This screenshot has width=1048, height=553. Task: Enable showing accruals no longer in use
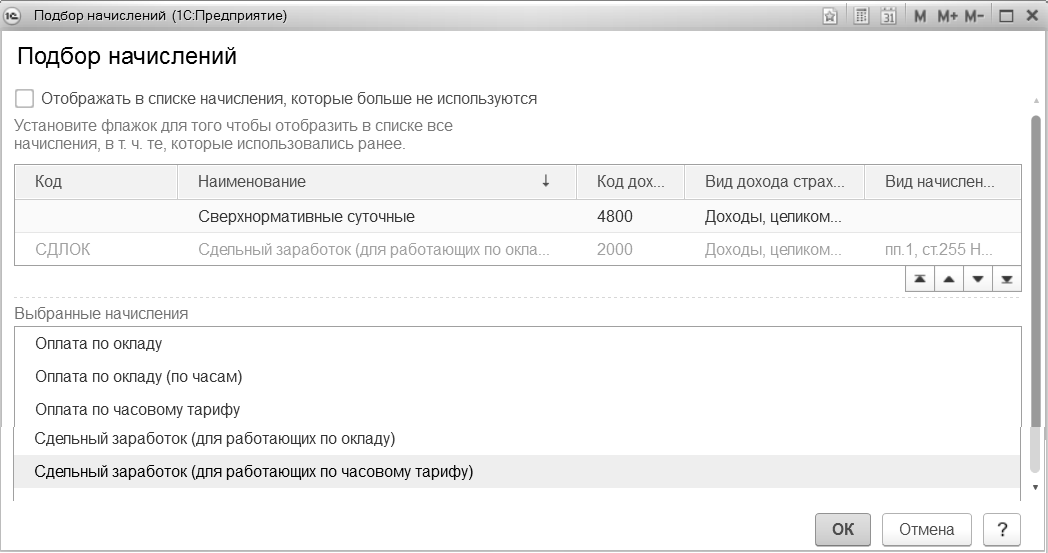pyautogui.click(x=24, y=99)
